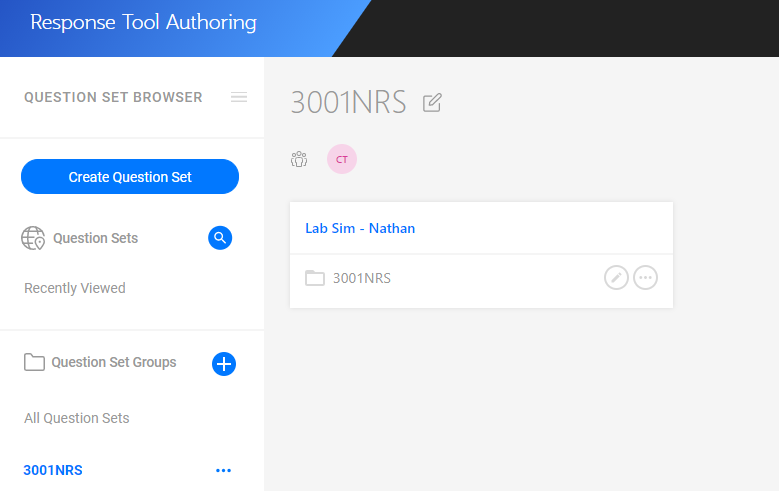
Task: Click the CT user avatar
Action: point(342,159)
